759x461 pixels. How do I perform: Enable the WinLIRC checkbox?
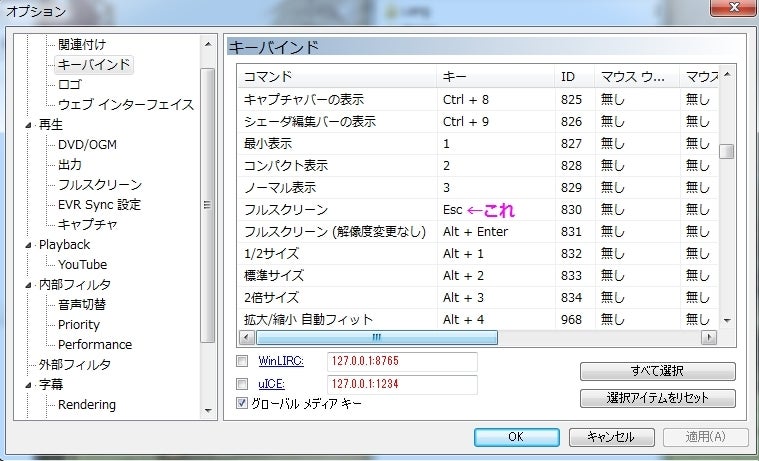[242, 361]
